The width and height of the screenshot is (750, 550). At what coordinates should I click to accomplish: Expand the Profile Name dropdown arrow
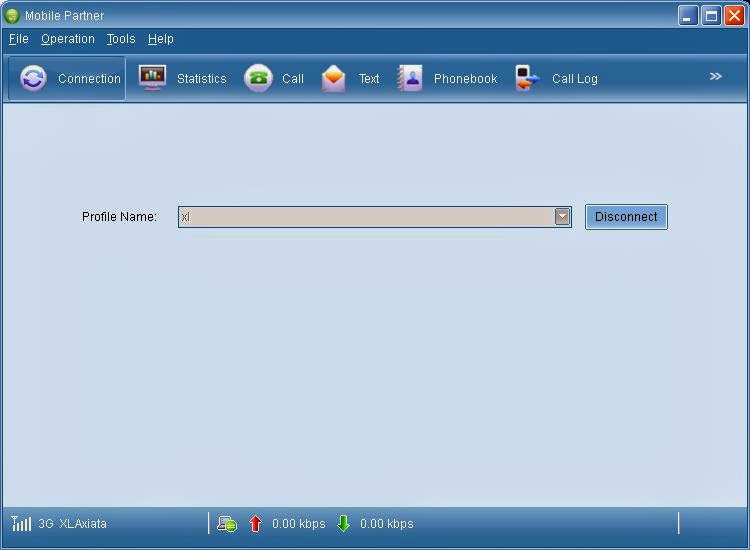(562, 217)
